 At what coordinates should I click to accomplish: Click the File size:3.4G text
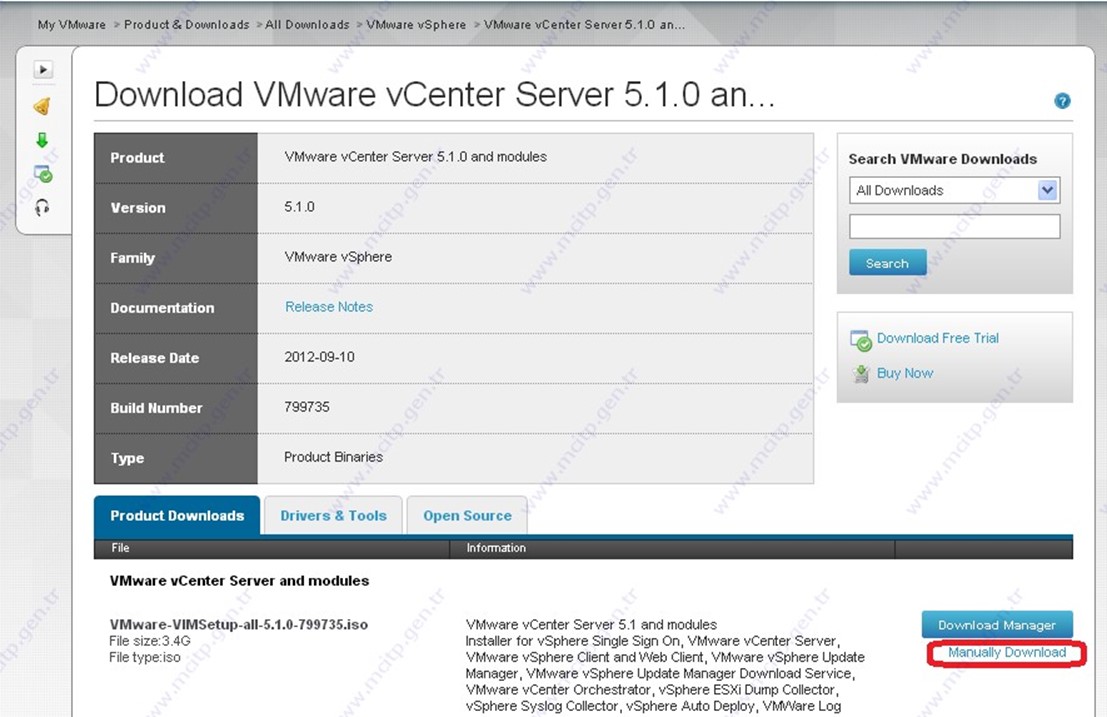point(150,641)
